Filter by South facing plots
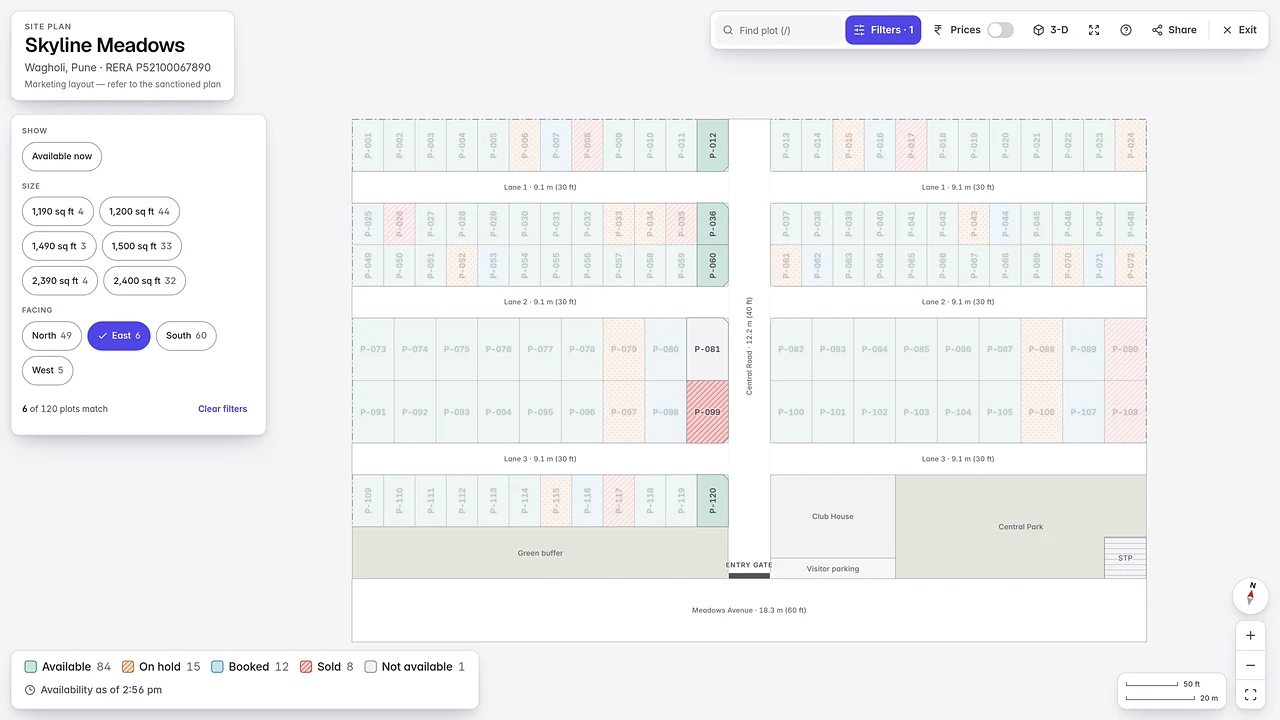 click(186, 336)
